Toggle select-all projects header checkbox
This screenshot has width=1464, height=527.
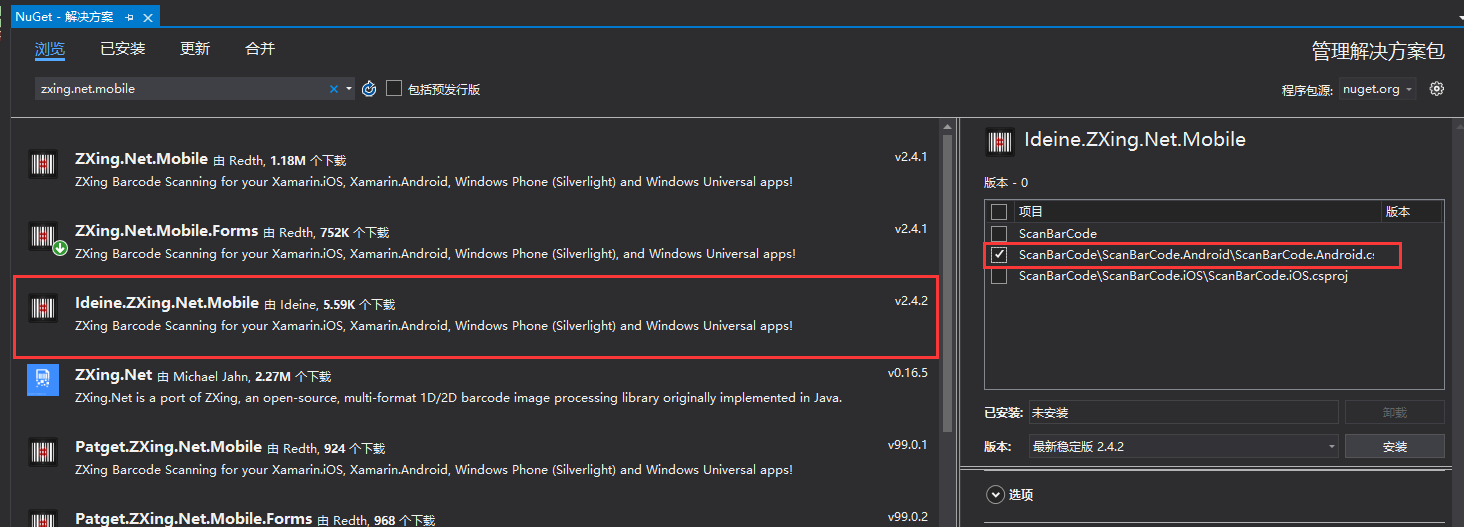click(x=998, y=212)
